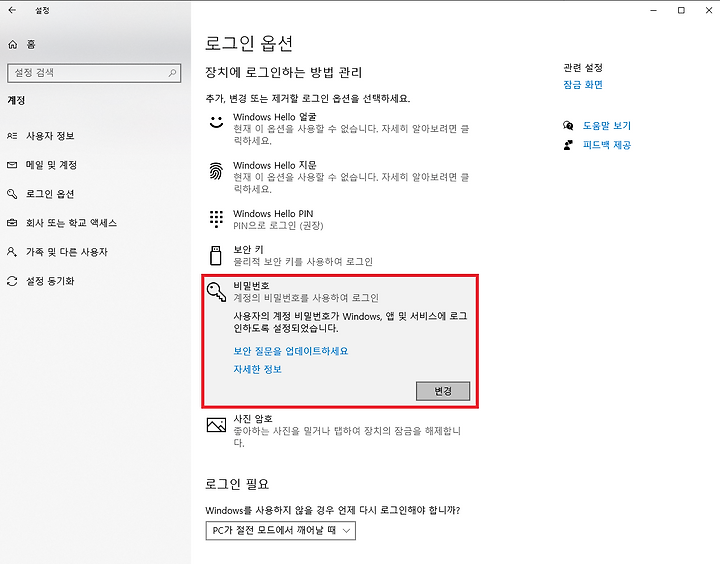Click the home icon in the sidebar
This screenshot has height=564, width=720.
pos(13,45)
